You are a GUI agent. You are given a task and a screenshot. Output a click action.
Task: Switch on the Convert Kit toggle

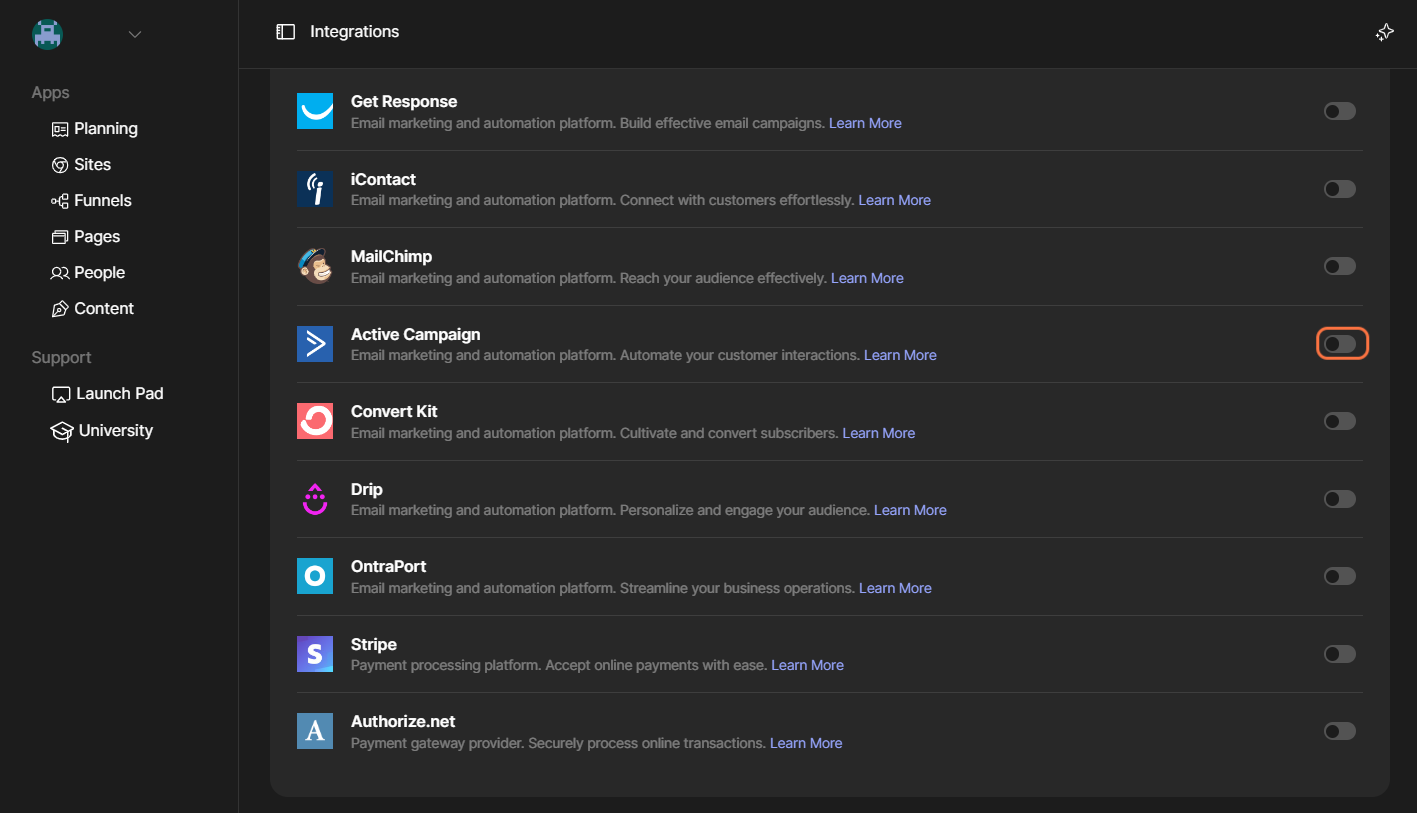[x=1340, y=421]
